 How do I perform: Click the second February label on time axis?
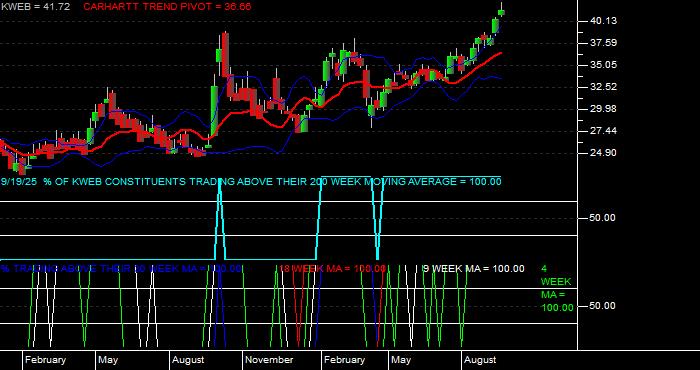click(x=345, y=360)
